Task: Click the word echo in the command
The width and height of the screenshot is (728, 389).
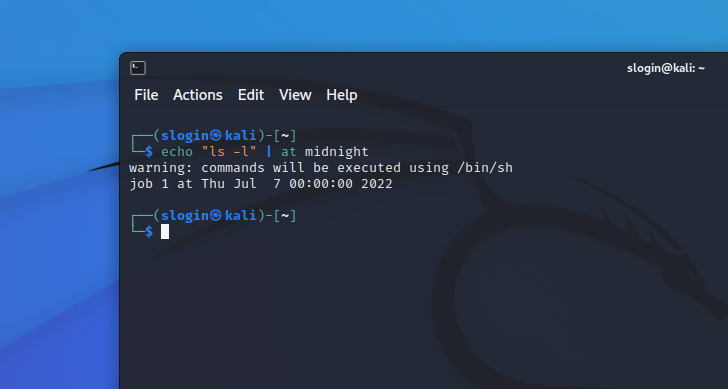Action: click(177, 152)
